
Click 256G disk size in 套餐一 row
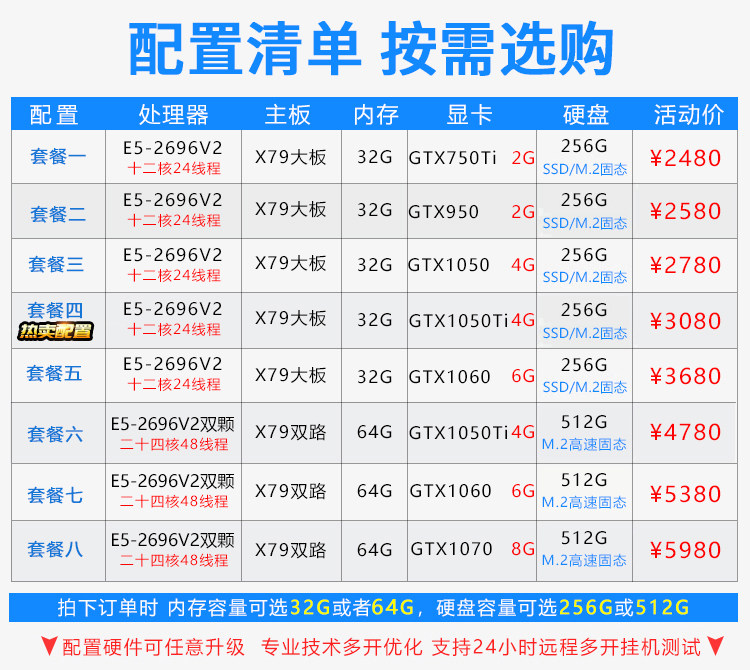click(584, 146)
